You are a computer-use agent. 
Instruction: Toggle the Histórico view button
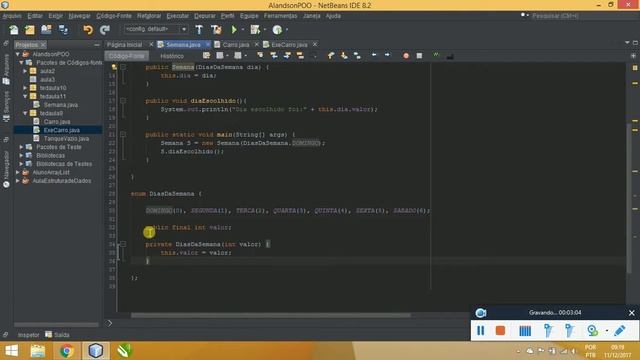tap(172, 56)
